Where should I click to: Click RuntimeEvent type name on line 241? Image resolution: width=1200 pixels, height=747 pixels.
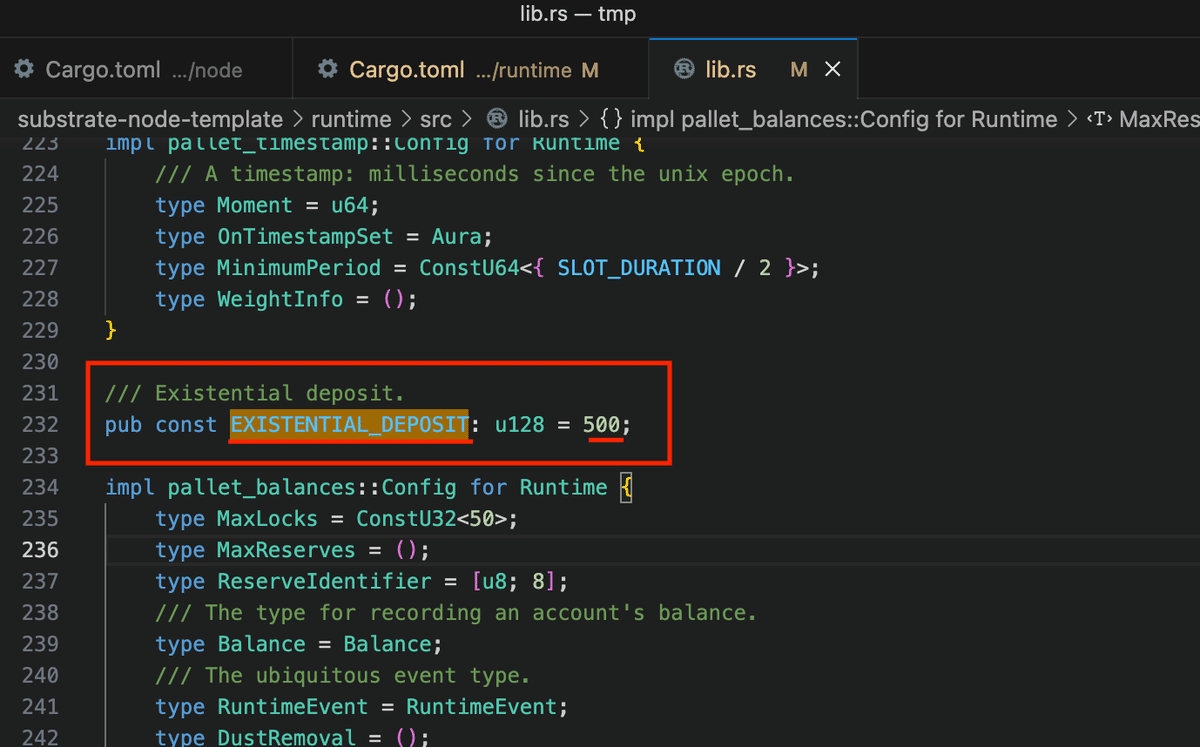click(x=293, y=707)
